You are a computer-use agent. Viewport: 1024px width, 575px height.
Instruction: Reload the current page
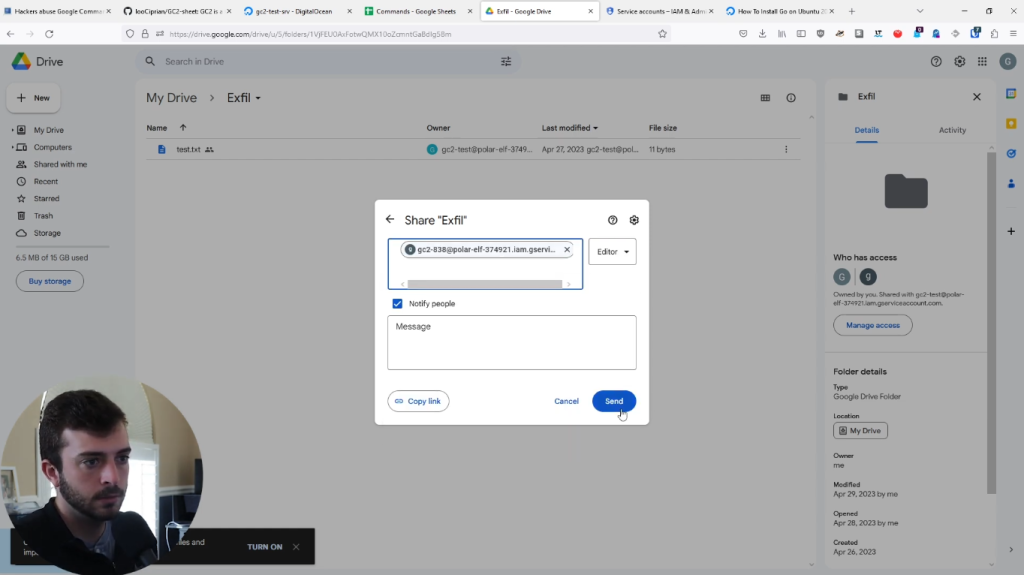tap(49, 34)
